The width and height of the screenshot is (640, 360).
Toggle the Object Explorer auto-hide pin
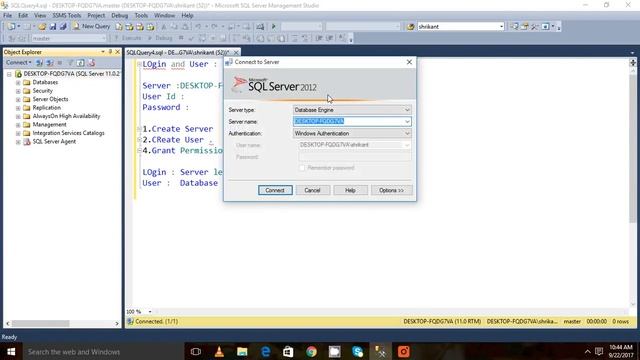pos(110,52)
